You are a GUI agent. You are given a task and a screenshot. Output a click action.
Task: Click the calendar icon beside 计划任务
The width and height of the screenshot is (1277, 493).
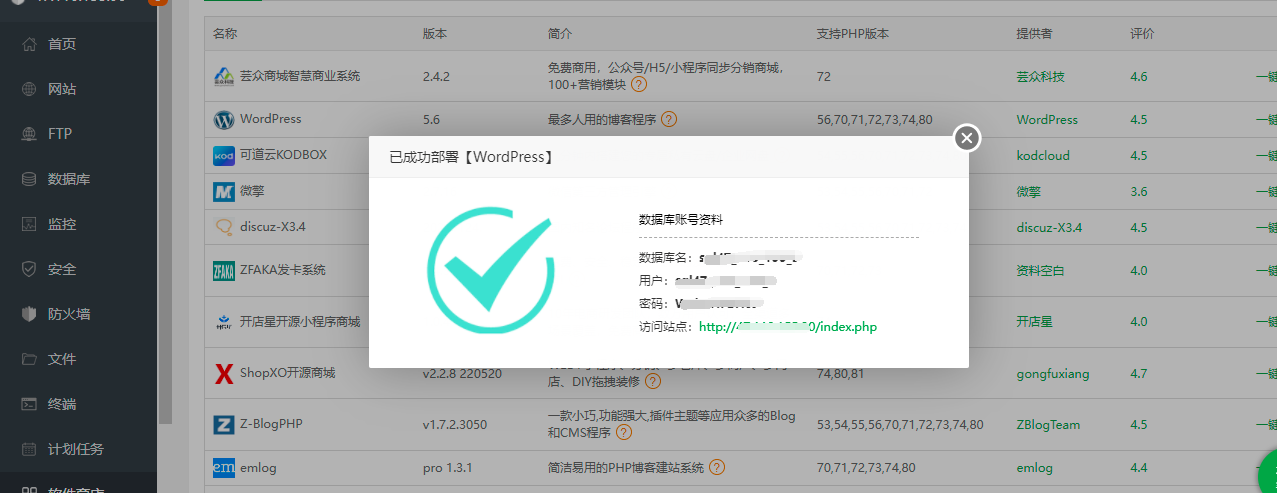(29, 449)
